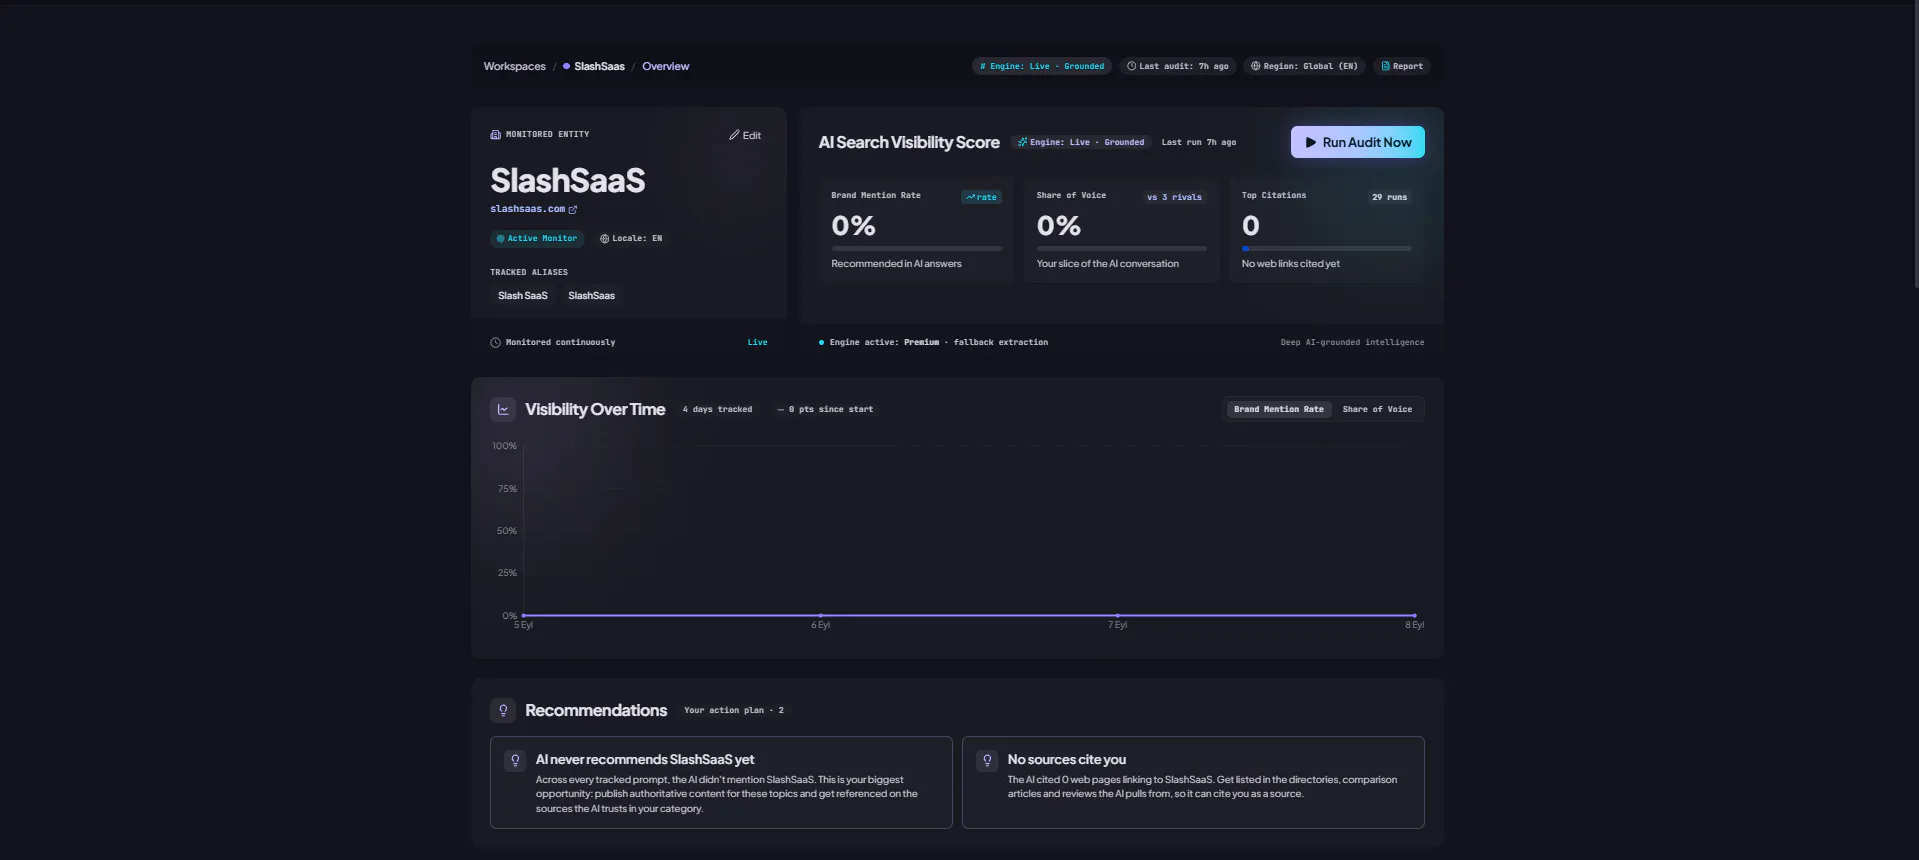
Task: Click the Active Monitor status badge
Action: (x=537, y=239)
